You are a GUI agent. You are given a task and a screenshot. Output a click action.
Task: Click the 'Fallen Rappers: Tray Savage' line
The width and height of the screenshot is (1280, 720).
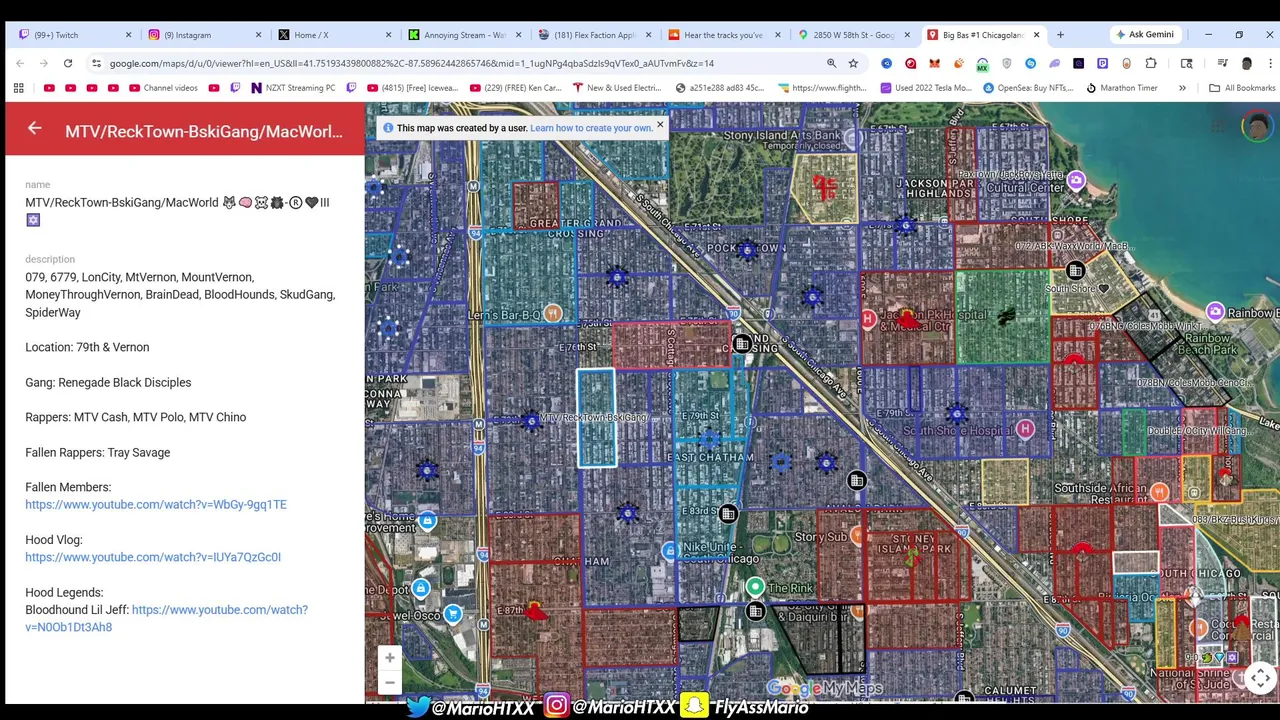pyautogui.click(x=98, y=452)
